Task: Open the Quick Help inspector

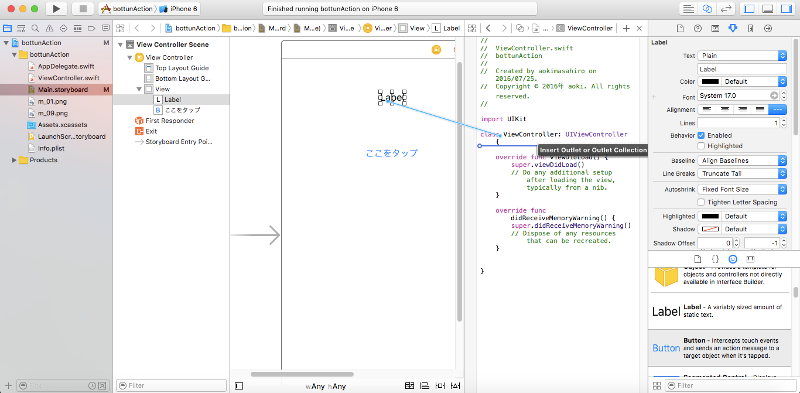Action: point(698,28)
